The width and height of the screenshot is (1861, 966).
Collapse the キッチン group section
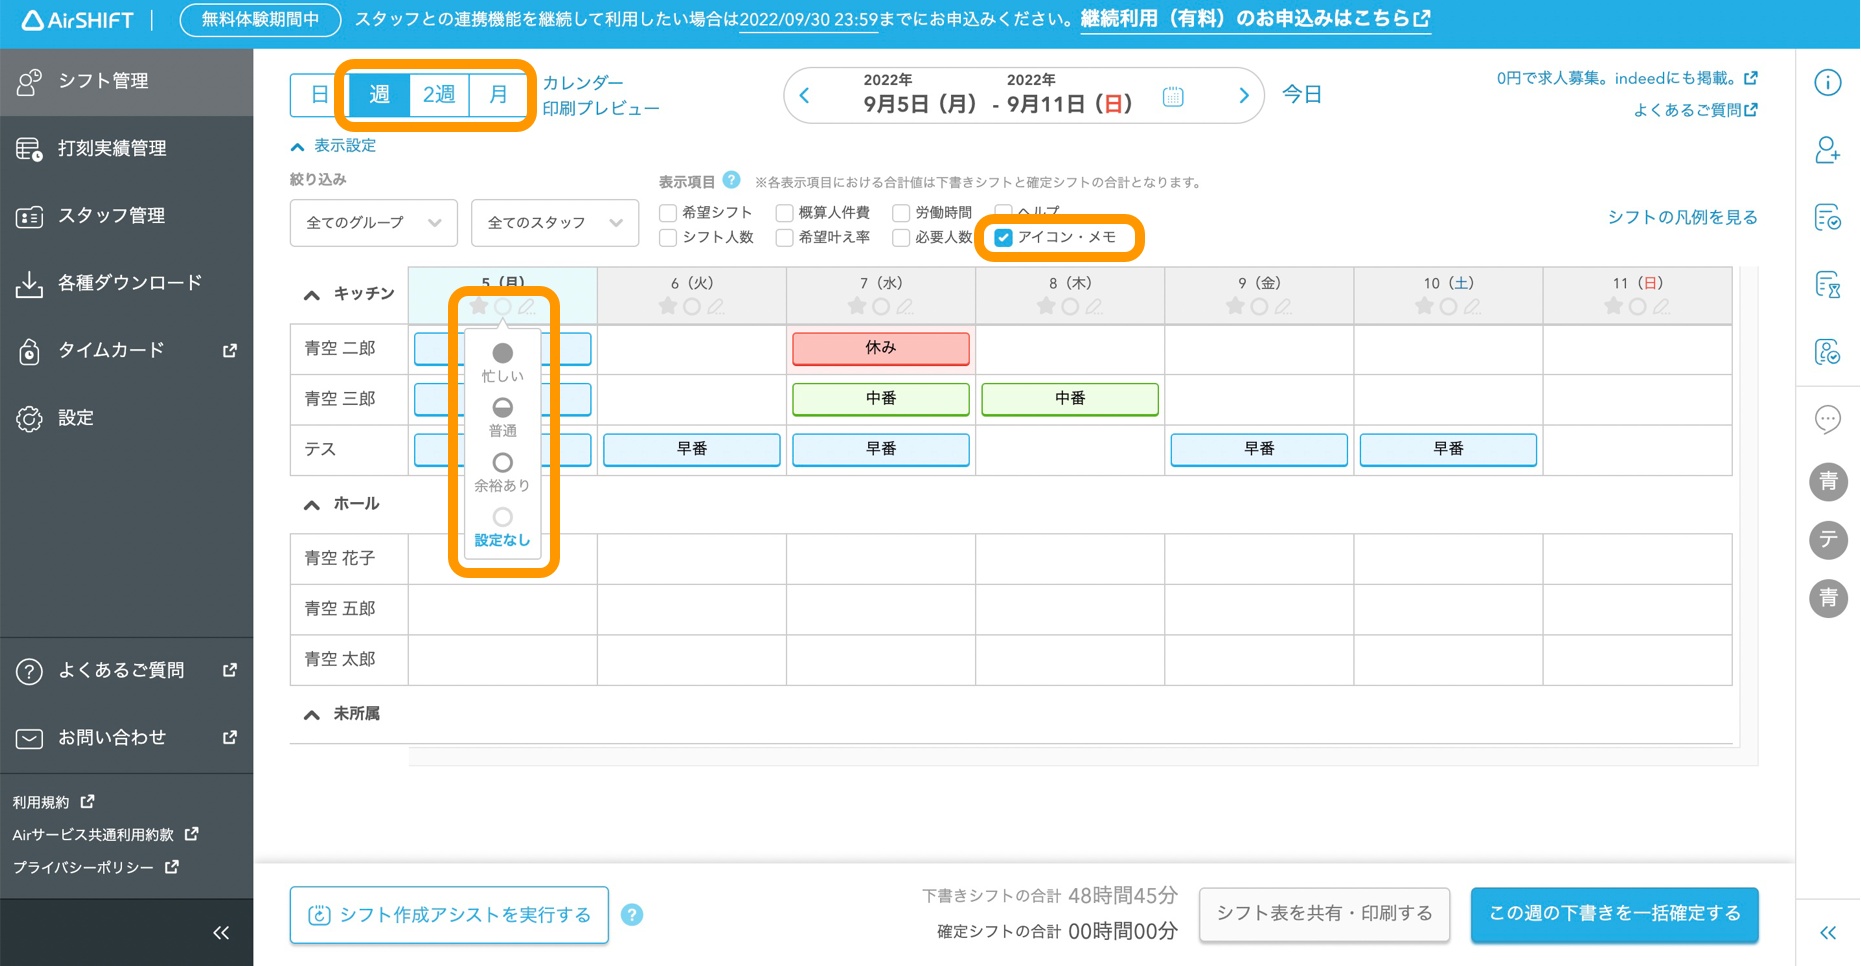(312, 295)
